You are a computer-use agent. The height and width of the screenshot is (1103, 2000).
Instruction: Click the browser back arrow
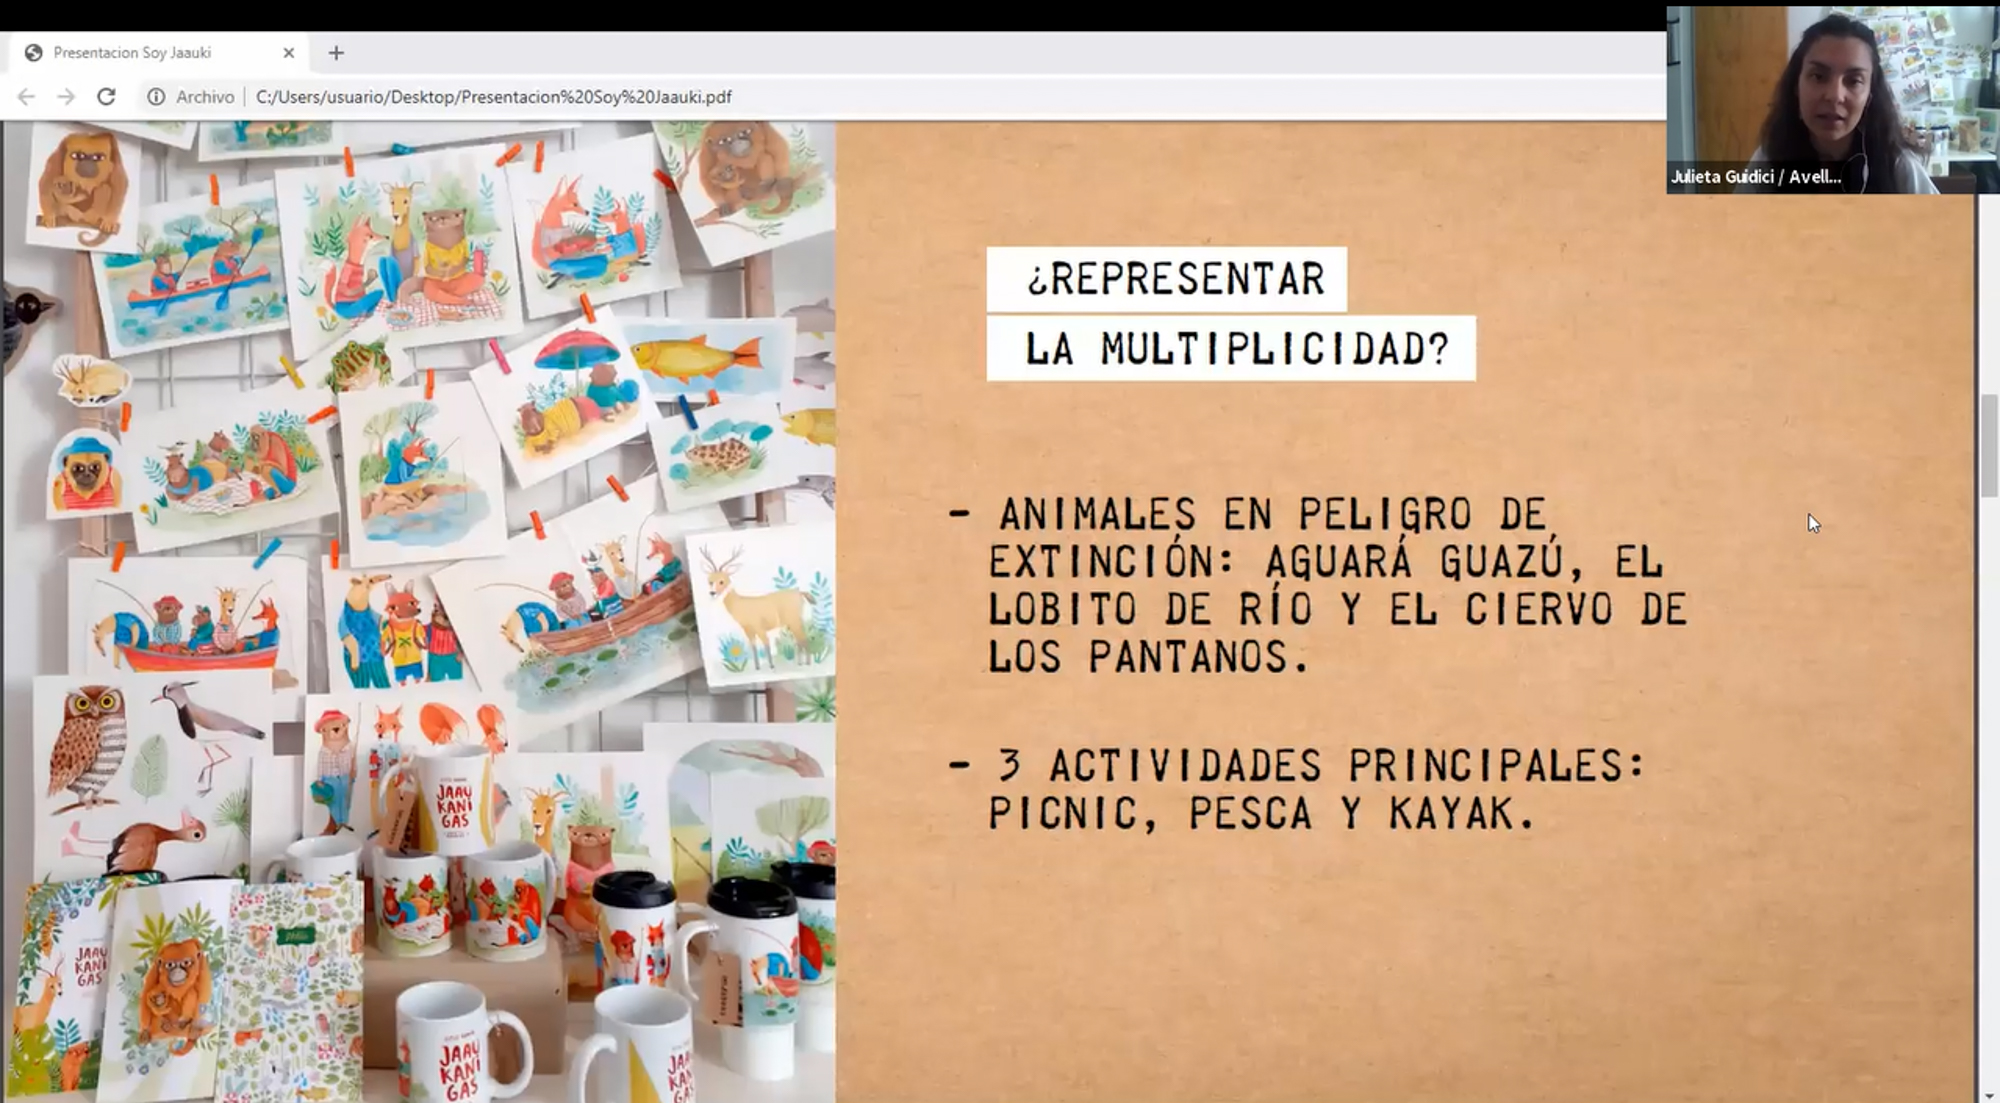point(27,97)
